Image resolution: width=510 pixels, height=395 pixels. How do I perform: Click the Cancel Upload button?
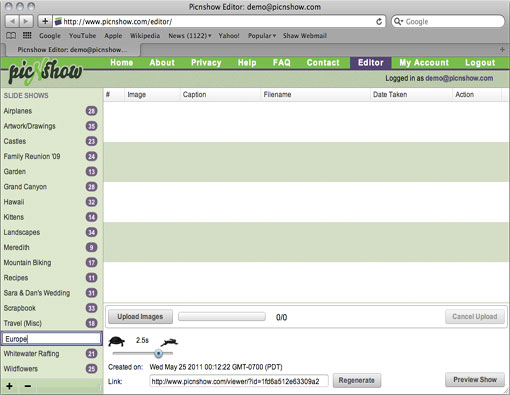475,317
